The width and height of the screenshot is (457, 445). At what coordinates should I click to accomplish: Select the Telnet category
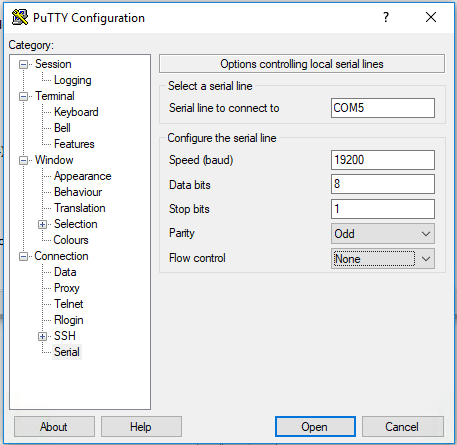coord(69,304)
